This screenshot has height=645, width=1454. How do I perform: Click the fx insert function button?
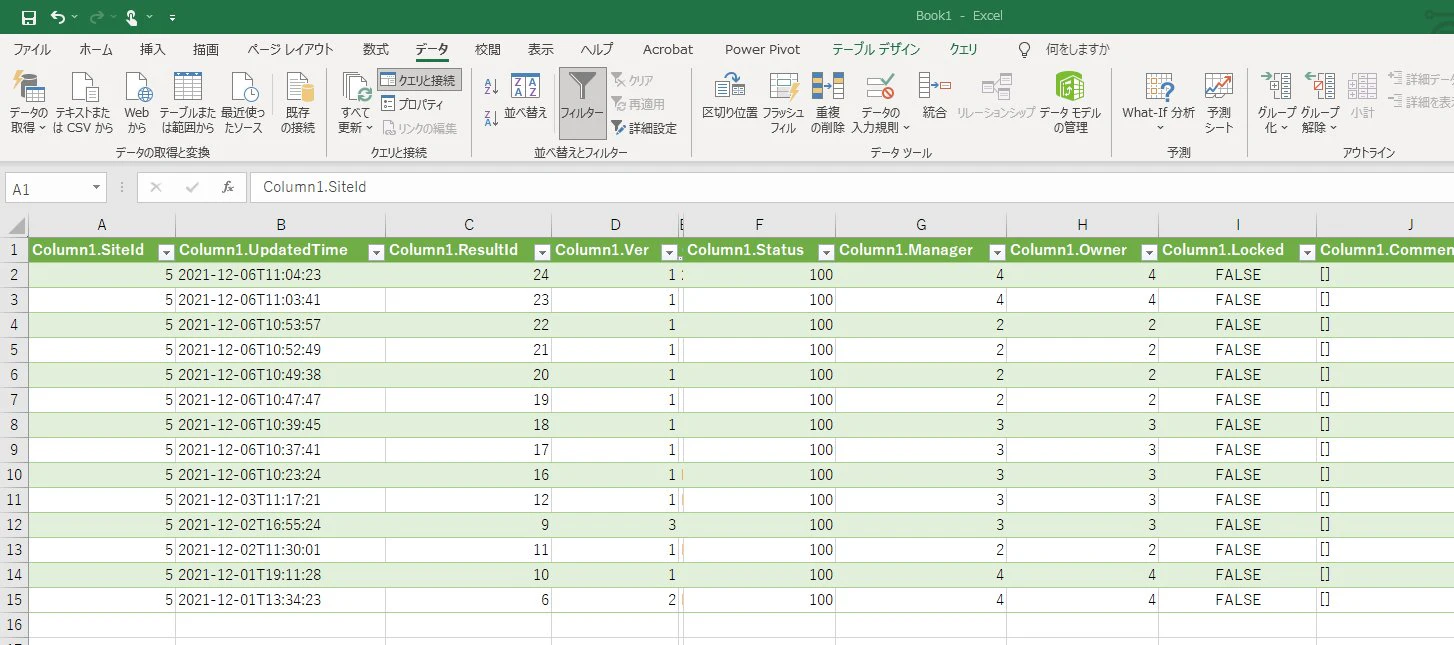pyautogui.click(x=228, y=187)
